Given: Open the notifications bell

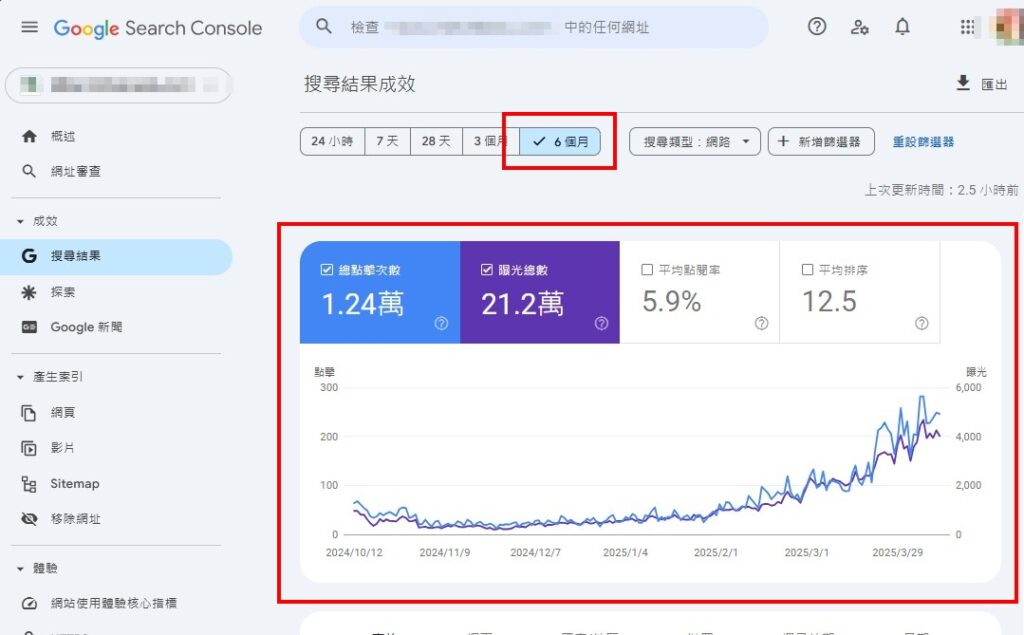Looking at the screenshot, I should pos(902,26).
